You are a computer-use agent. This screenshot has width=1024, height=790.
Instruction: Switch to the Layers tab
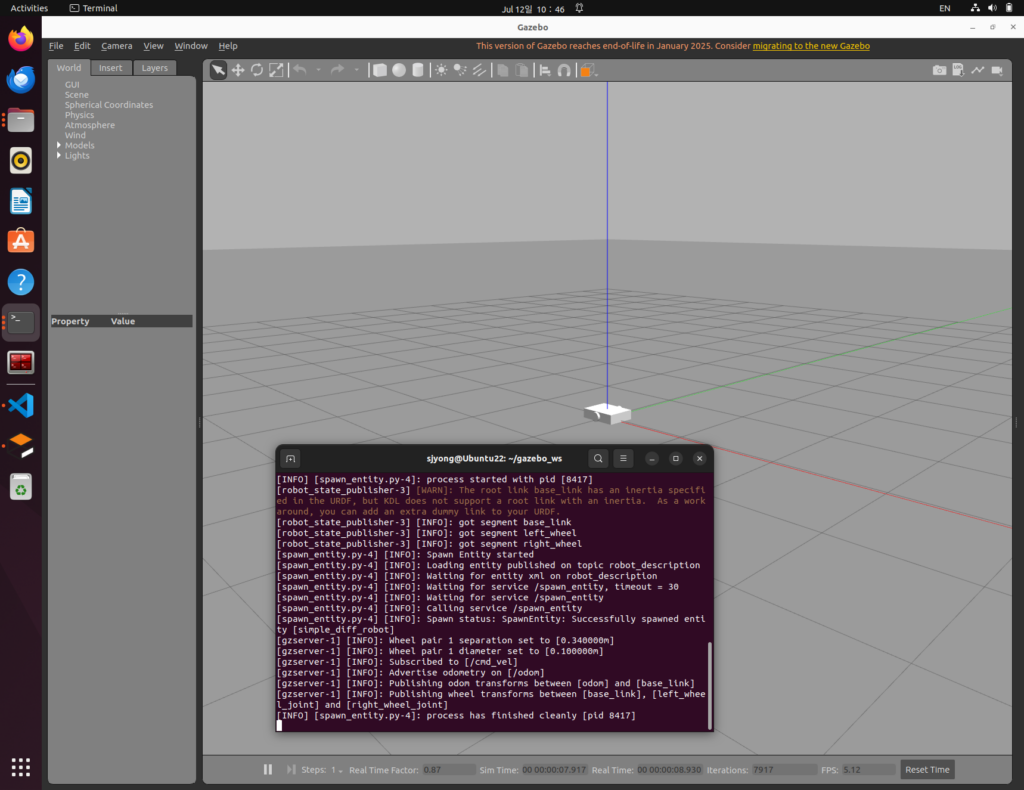155,67
